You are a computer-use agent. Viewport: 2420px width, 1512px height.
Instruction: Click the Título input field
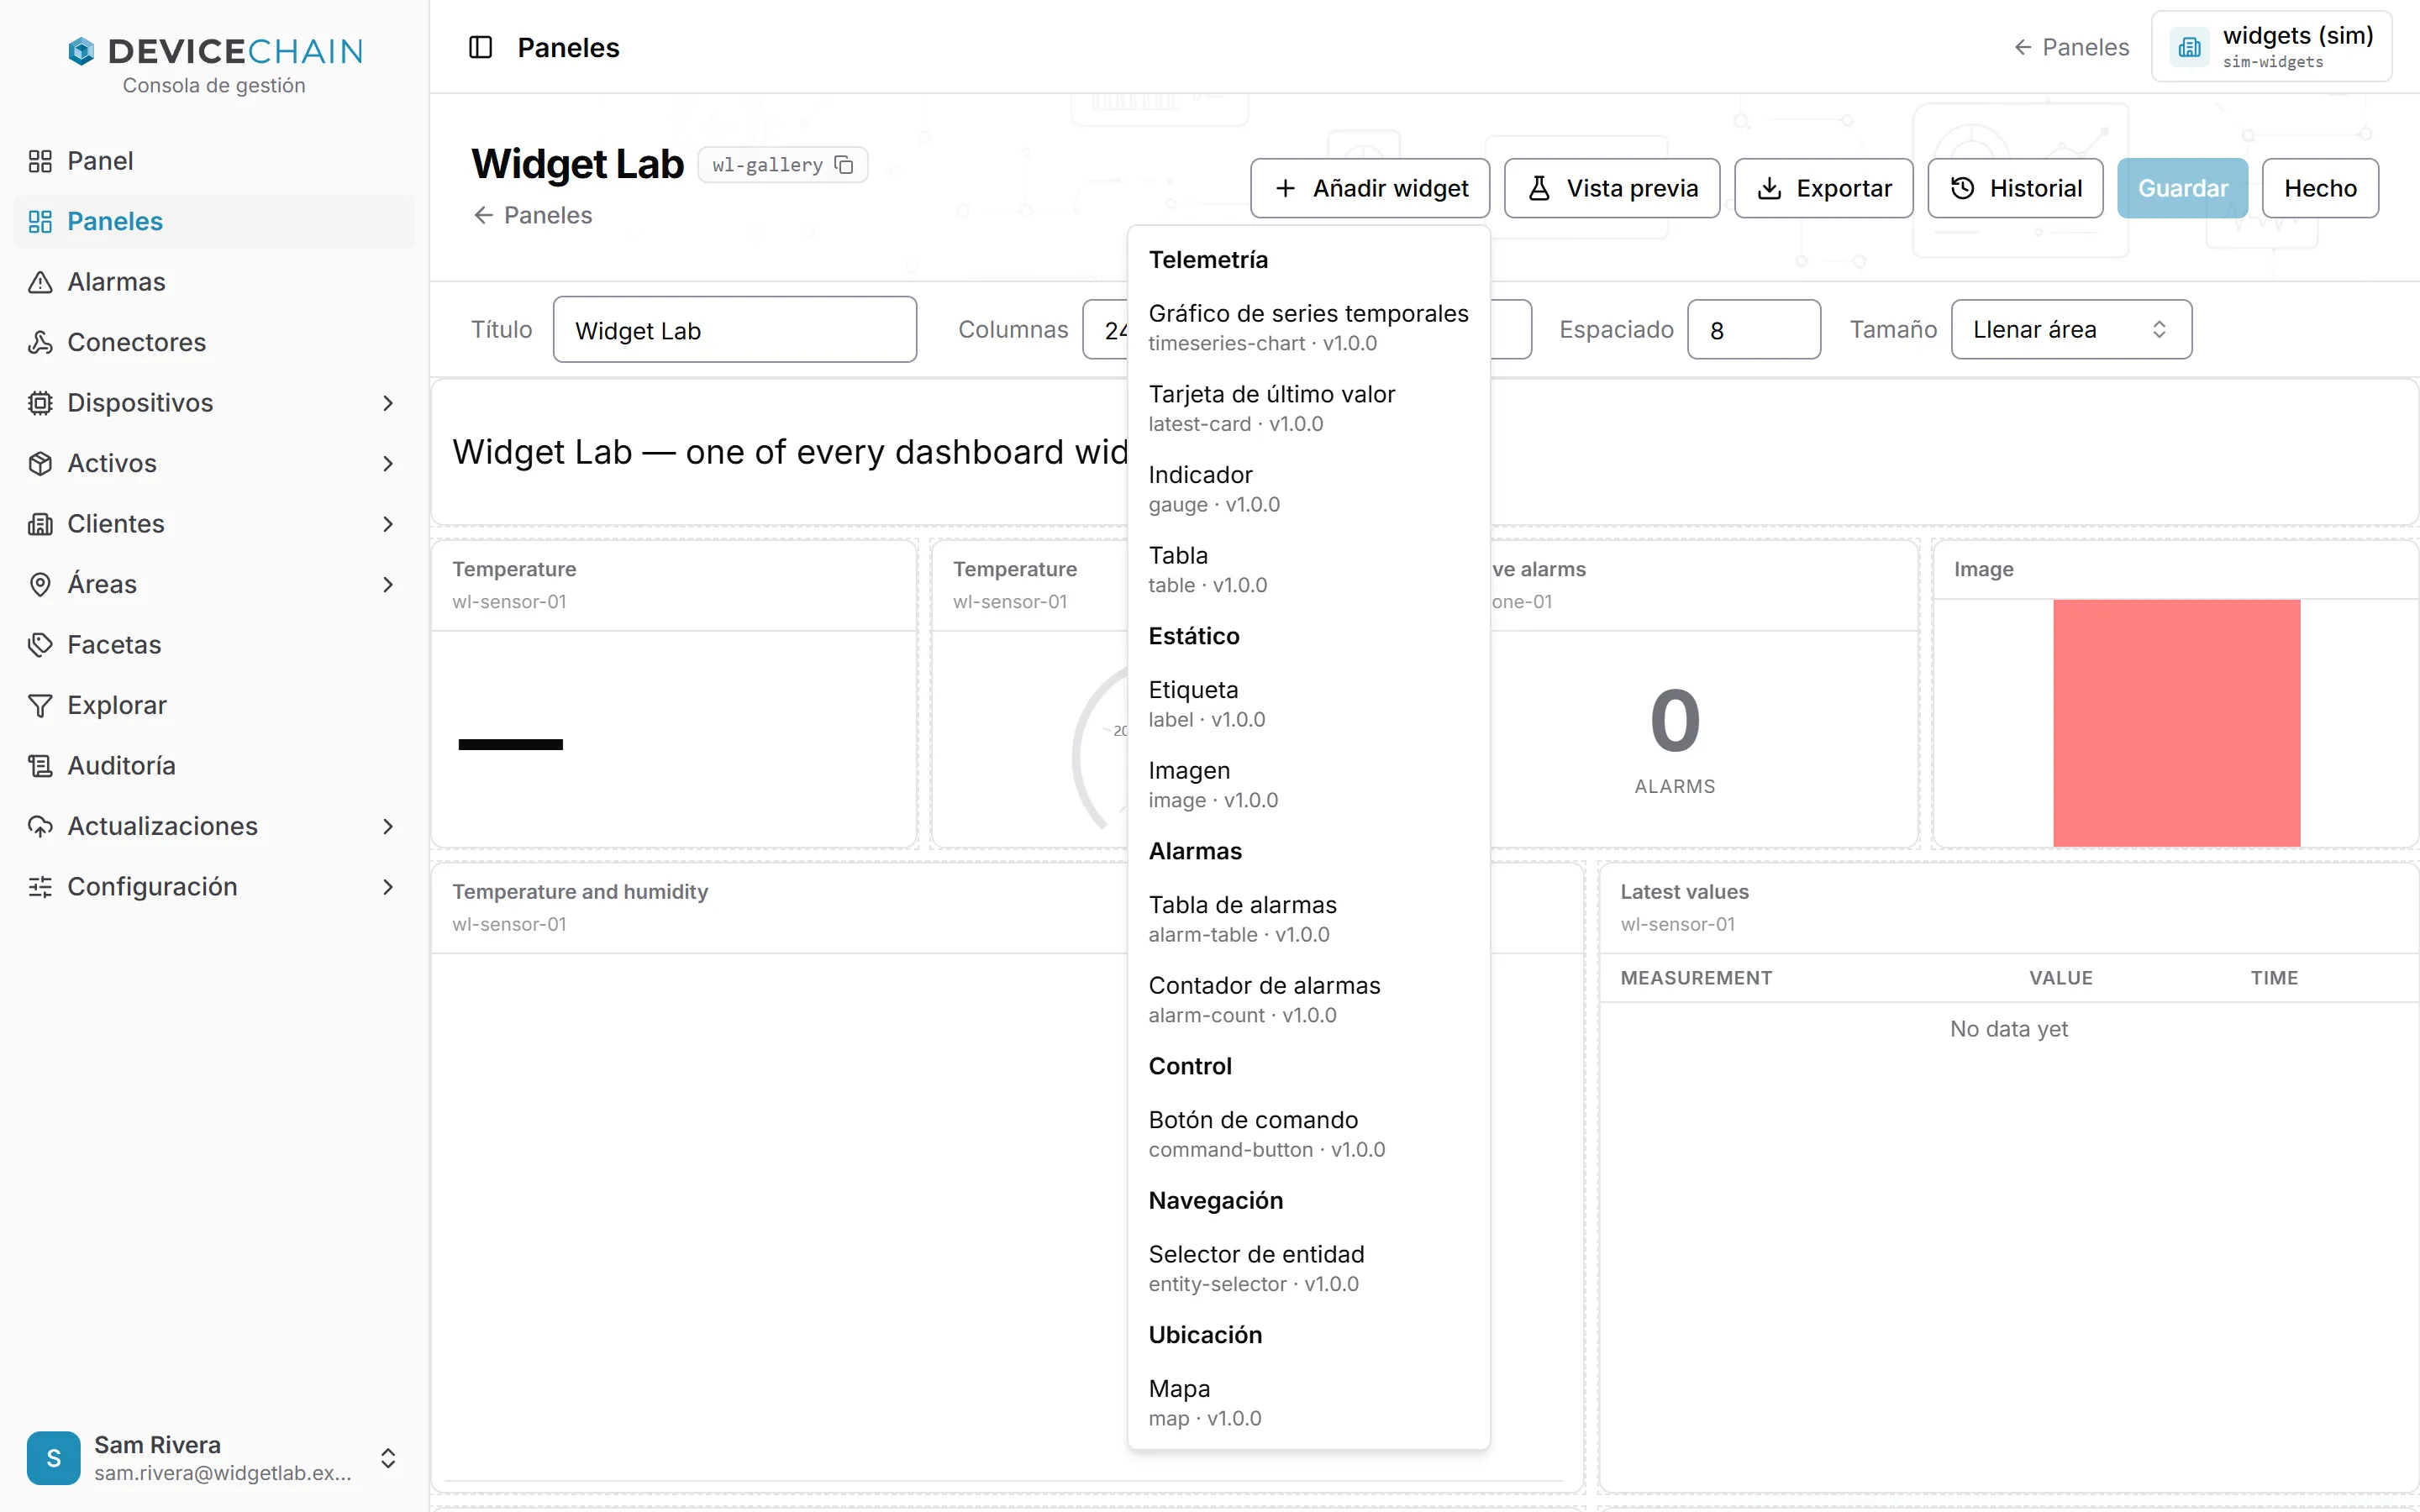(x=734, y=329)
